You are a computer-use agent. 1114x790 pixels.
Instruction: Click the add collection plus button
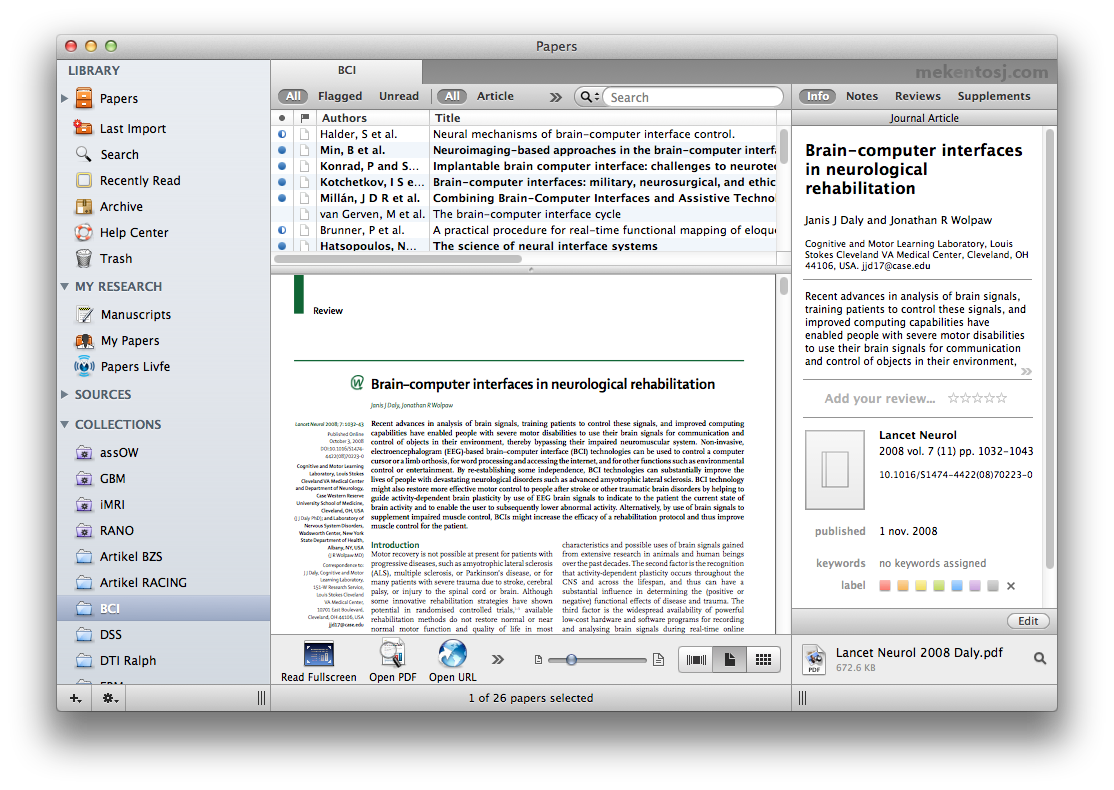click(76, 699)
